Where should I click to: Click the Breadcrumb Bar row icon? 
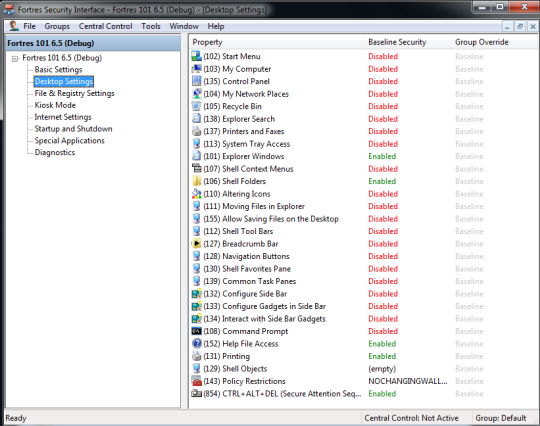pyautogui.click(x=196, y=243)
